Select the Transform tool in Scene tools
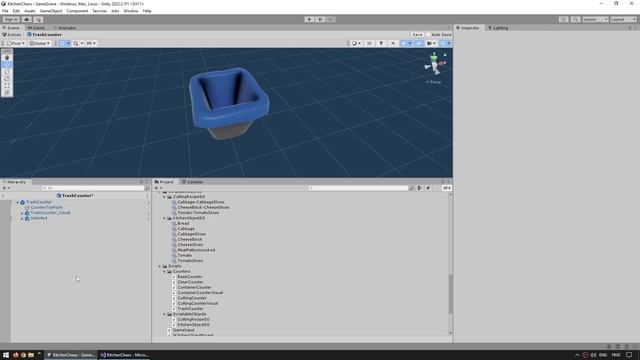This screenshot has height=360, width=640. coord(7,93)
